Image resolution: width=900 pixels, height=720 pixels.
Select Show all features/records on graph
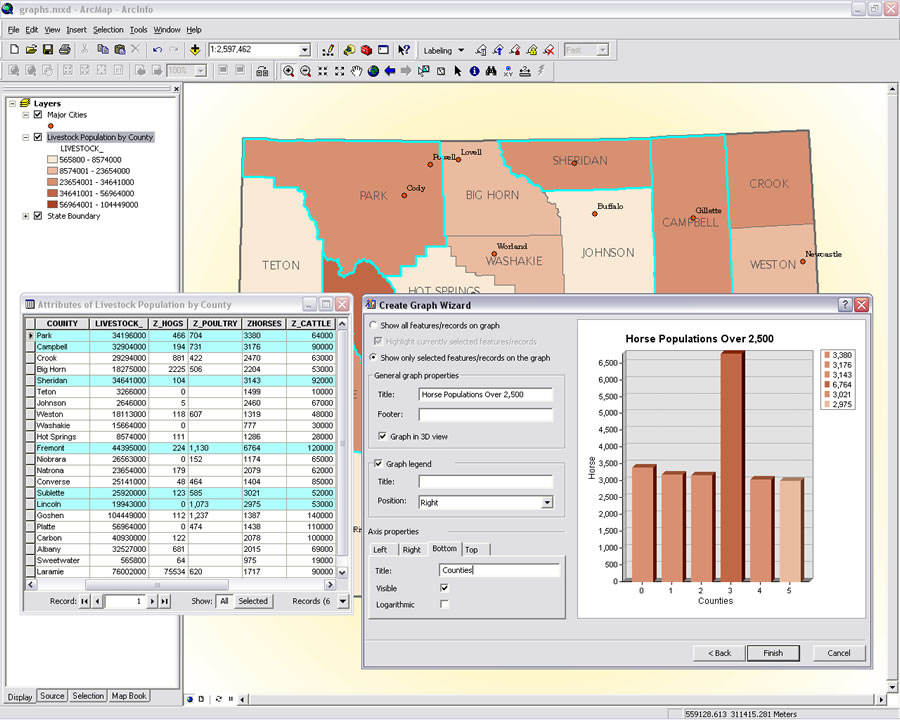(x=374, y=326)
